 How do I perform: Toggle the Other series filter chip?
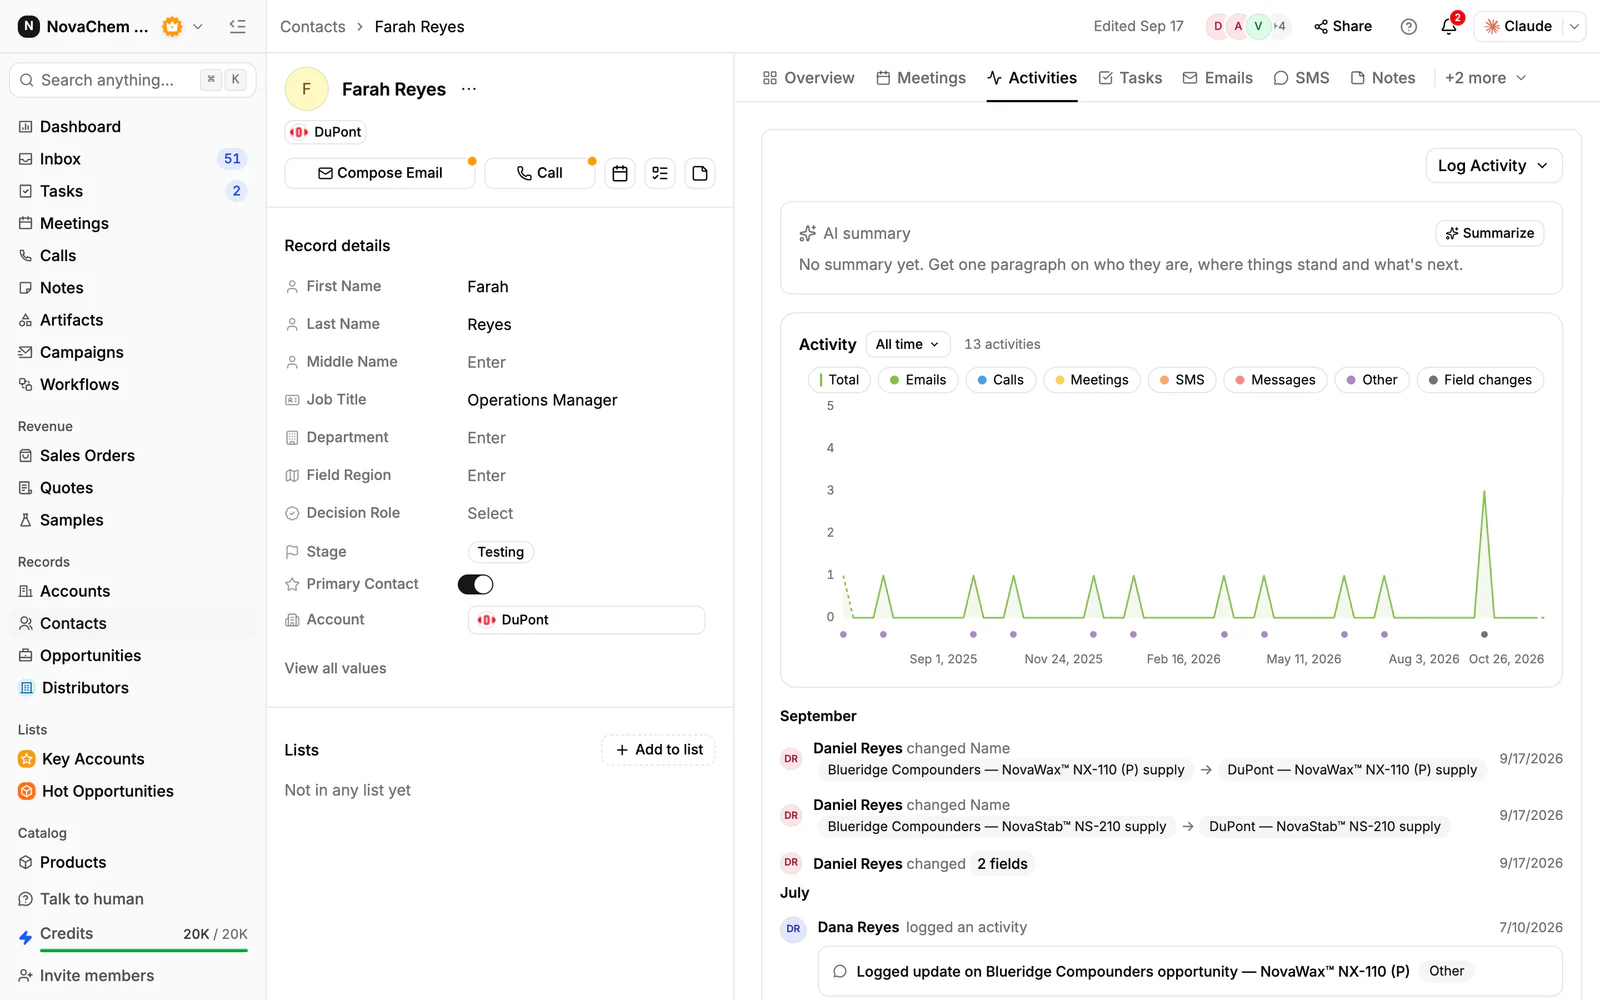click(x=1372, y=380)
